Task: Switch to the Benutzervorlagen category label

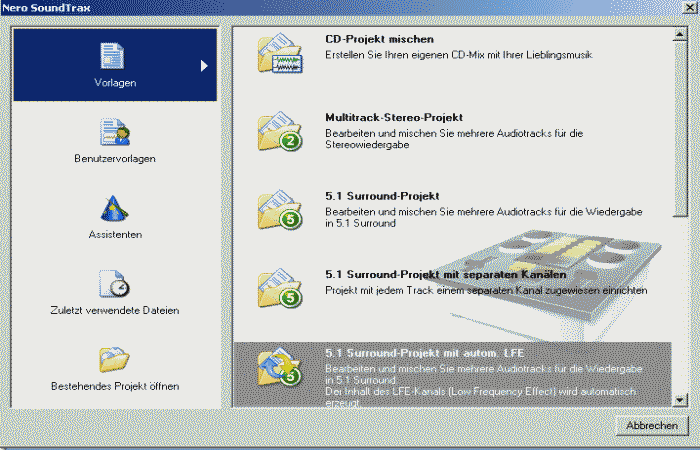Action: [114, 158]
